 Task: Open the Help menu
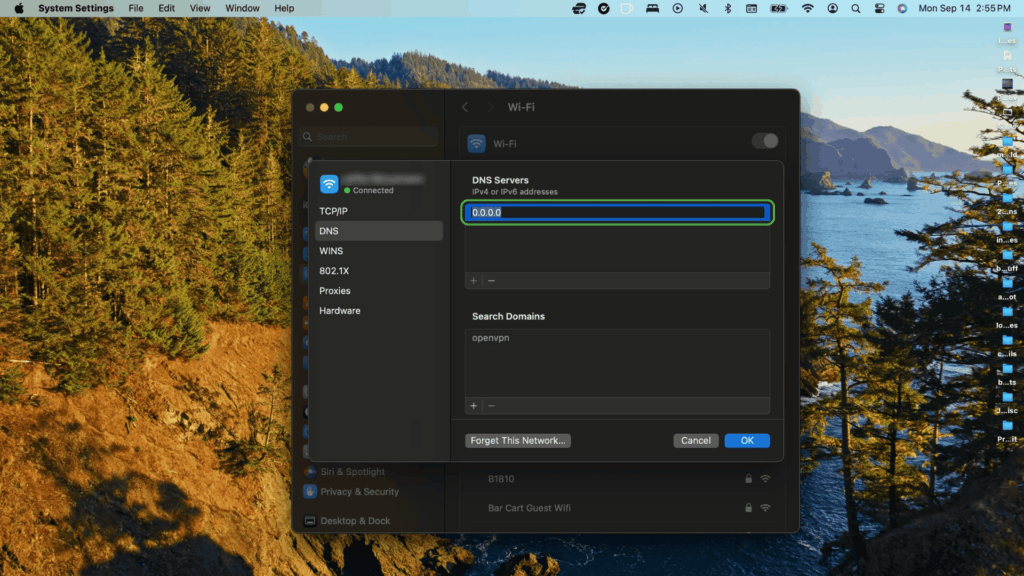[284, 8]
